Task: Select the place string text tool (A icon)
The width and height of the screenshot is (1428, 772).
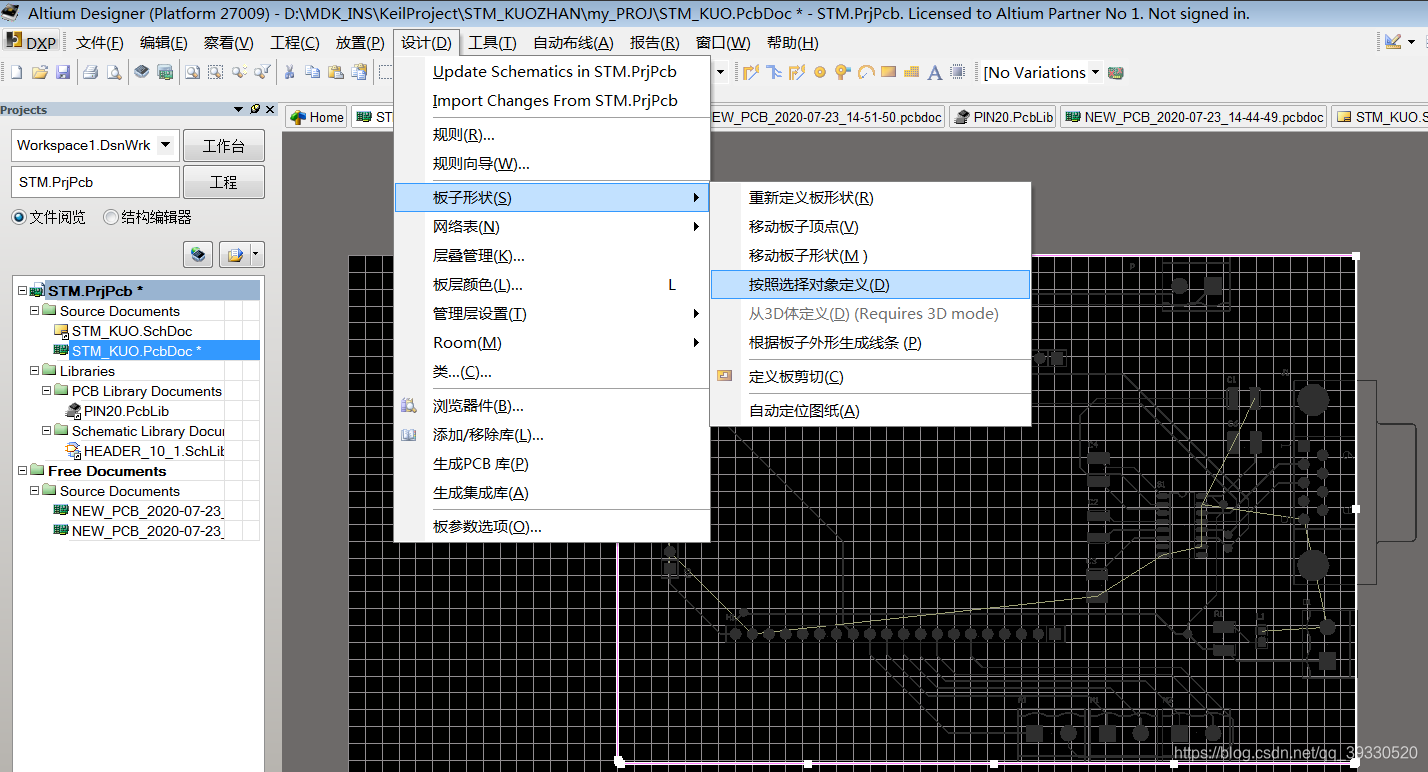Action: tap(934, 72)
